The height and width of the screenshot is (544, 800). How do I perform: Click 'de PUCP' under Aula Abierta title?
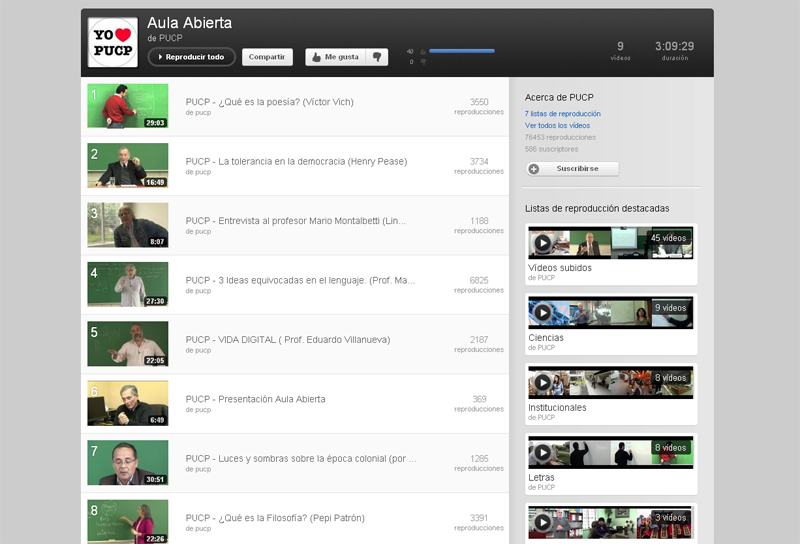click(x=164, y=38)
